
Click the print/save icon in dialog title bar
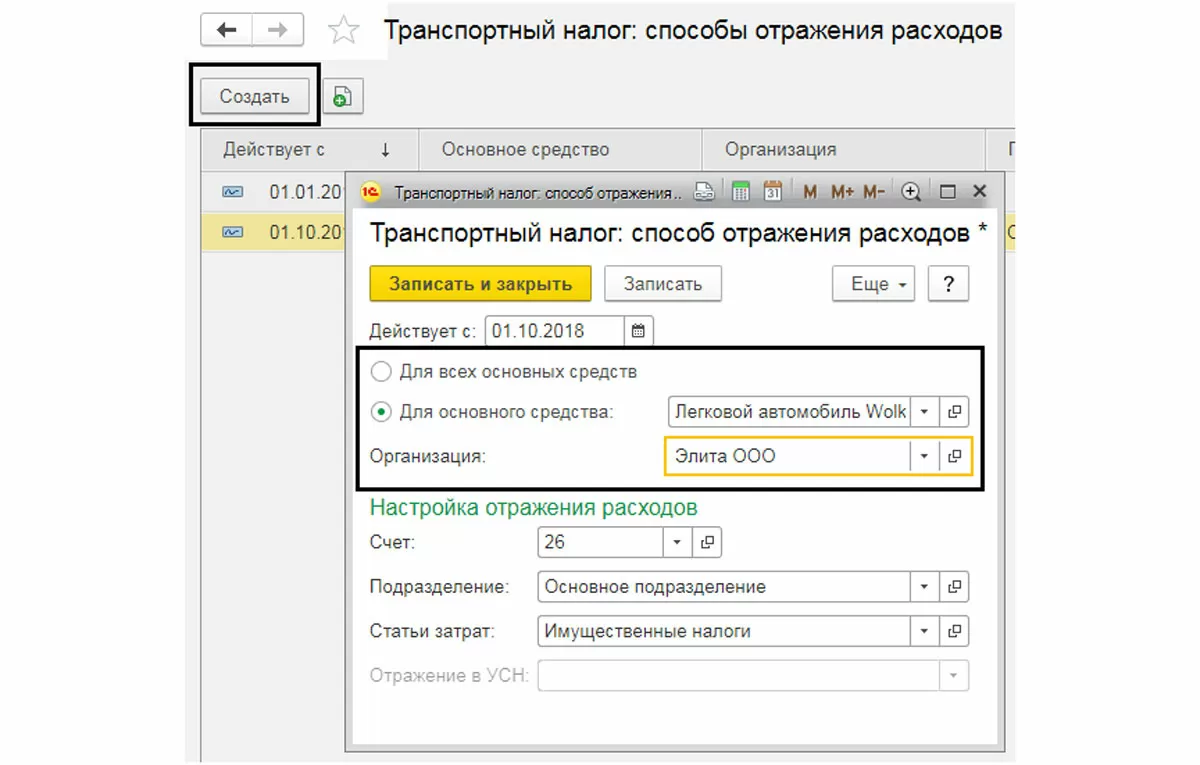[706, 192]
